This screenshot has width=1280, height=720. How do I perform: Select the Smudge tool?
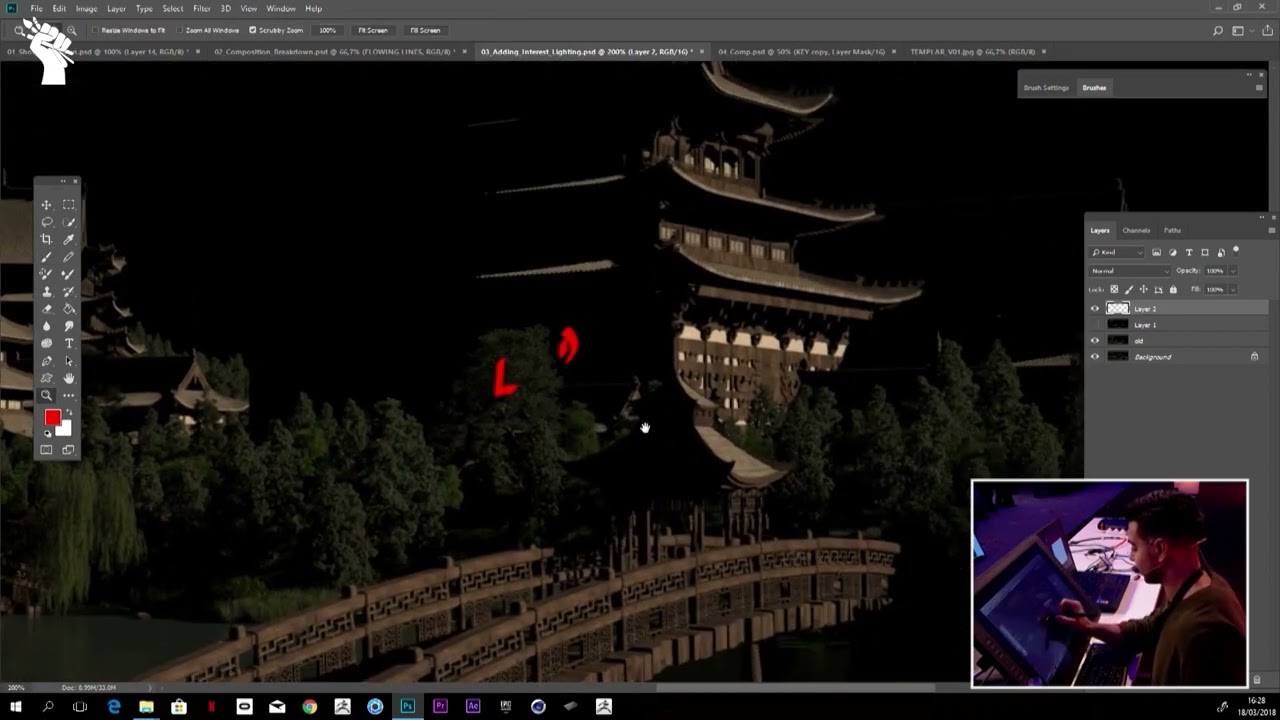tap(68, 326)
